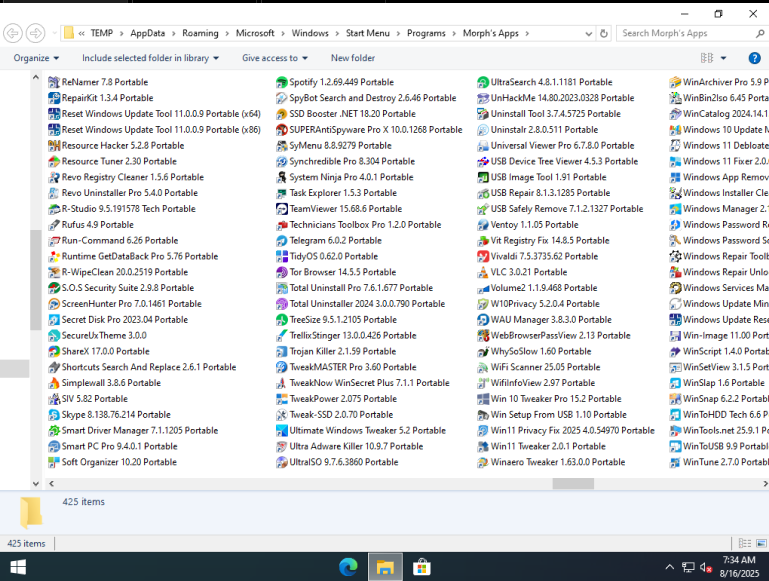Image resolution: width=769 pixels, height=581 pixels.
Task: Click the WinArchiver Pro 5.9 icon
Action: (x=675, y=82)
